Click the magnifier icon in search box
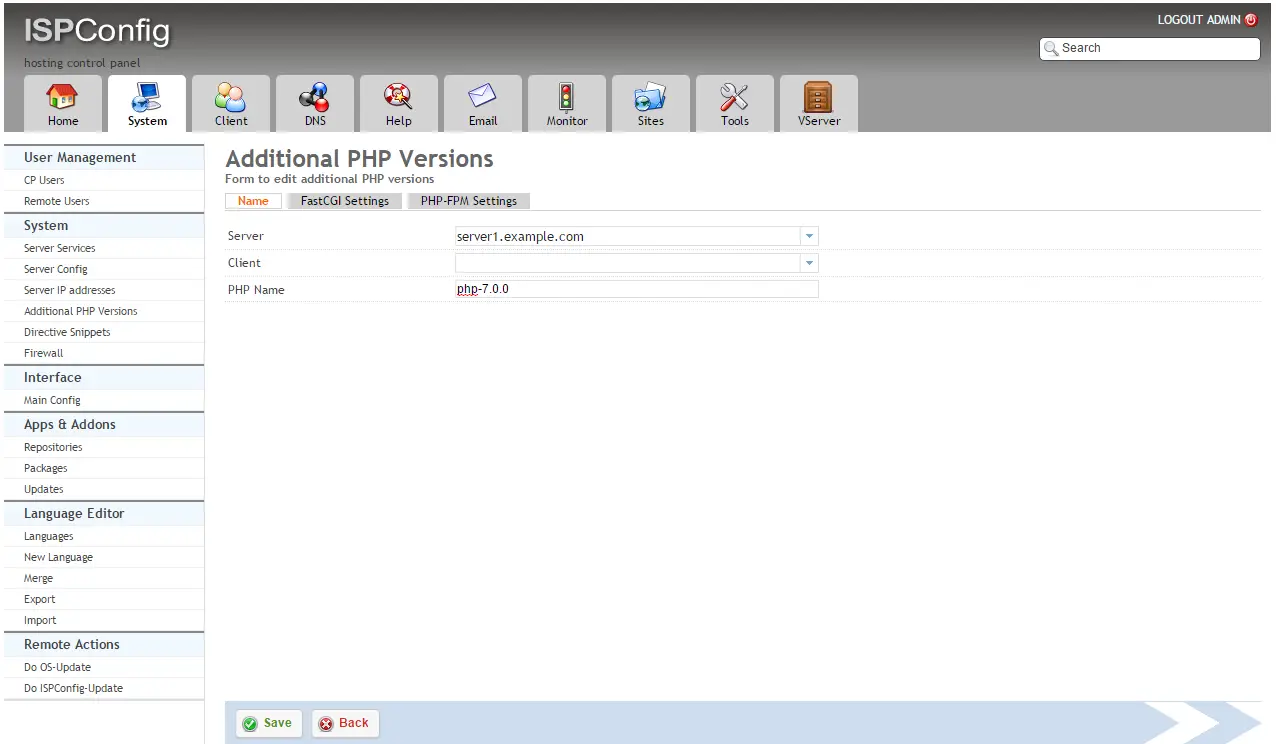This screenshot has width=1276, height=744. [1051, 48]
